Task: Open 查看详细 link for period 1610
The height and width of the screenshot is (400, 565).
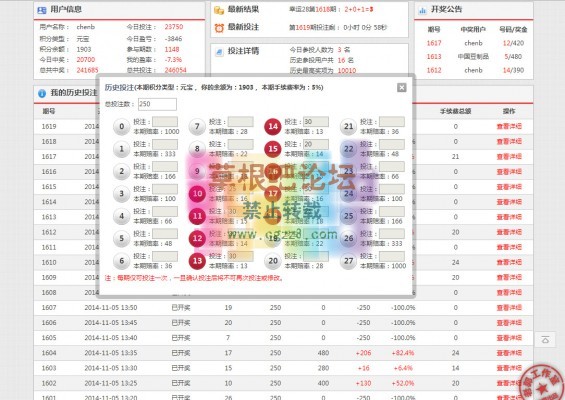Action: tap(509, 262)
